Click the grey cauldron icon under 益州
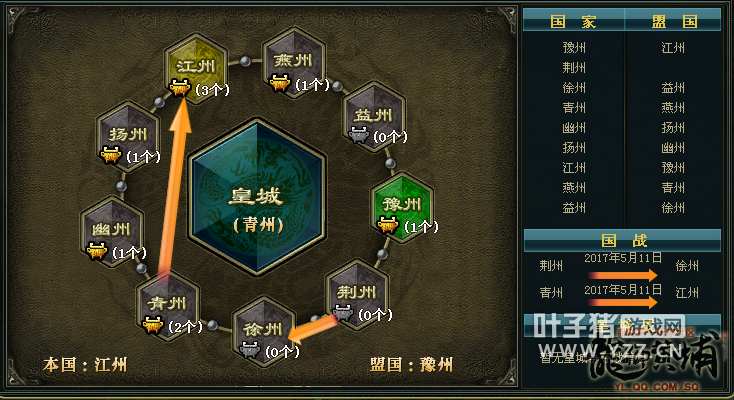This screenshot has width=734, height=400. click(x=359, y=135)
